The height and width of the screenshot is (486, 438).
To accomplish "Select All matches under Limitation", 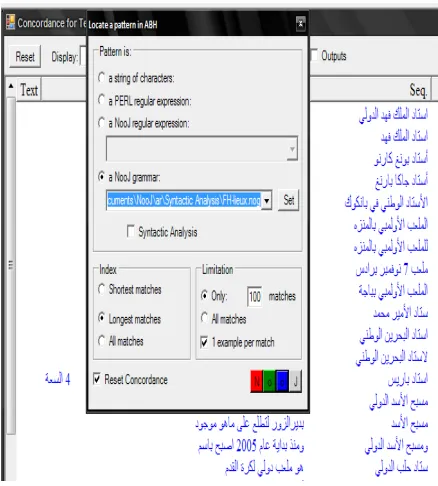I will (x=205, y=318).
